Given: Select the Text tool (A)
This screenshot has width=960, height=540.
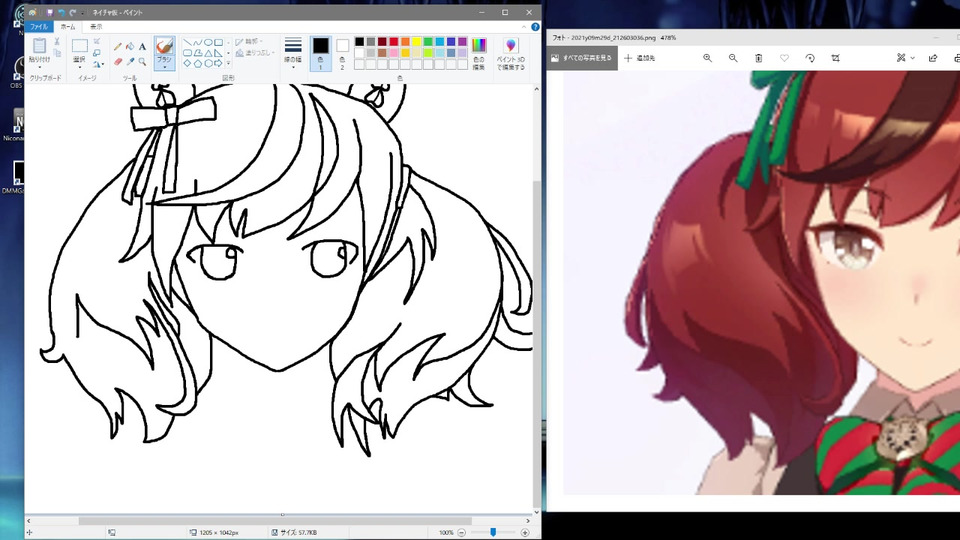Looking at the screenshot, I should (142, 47).
